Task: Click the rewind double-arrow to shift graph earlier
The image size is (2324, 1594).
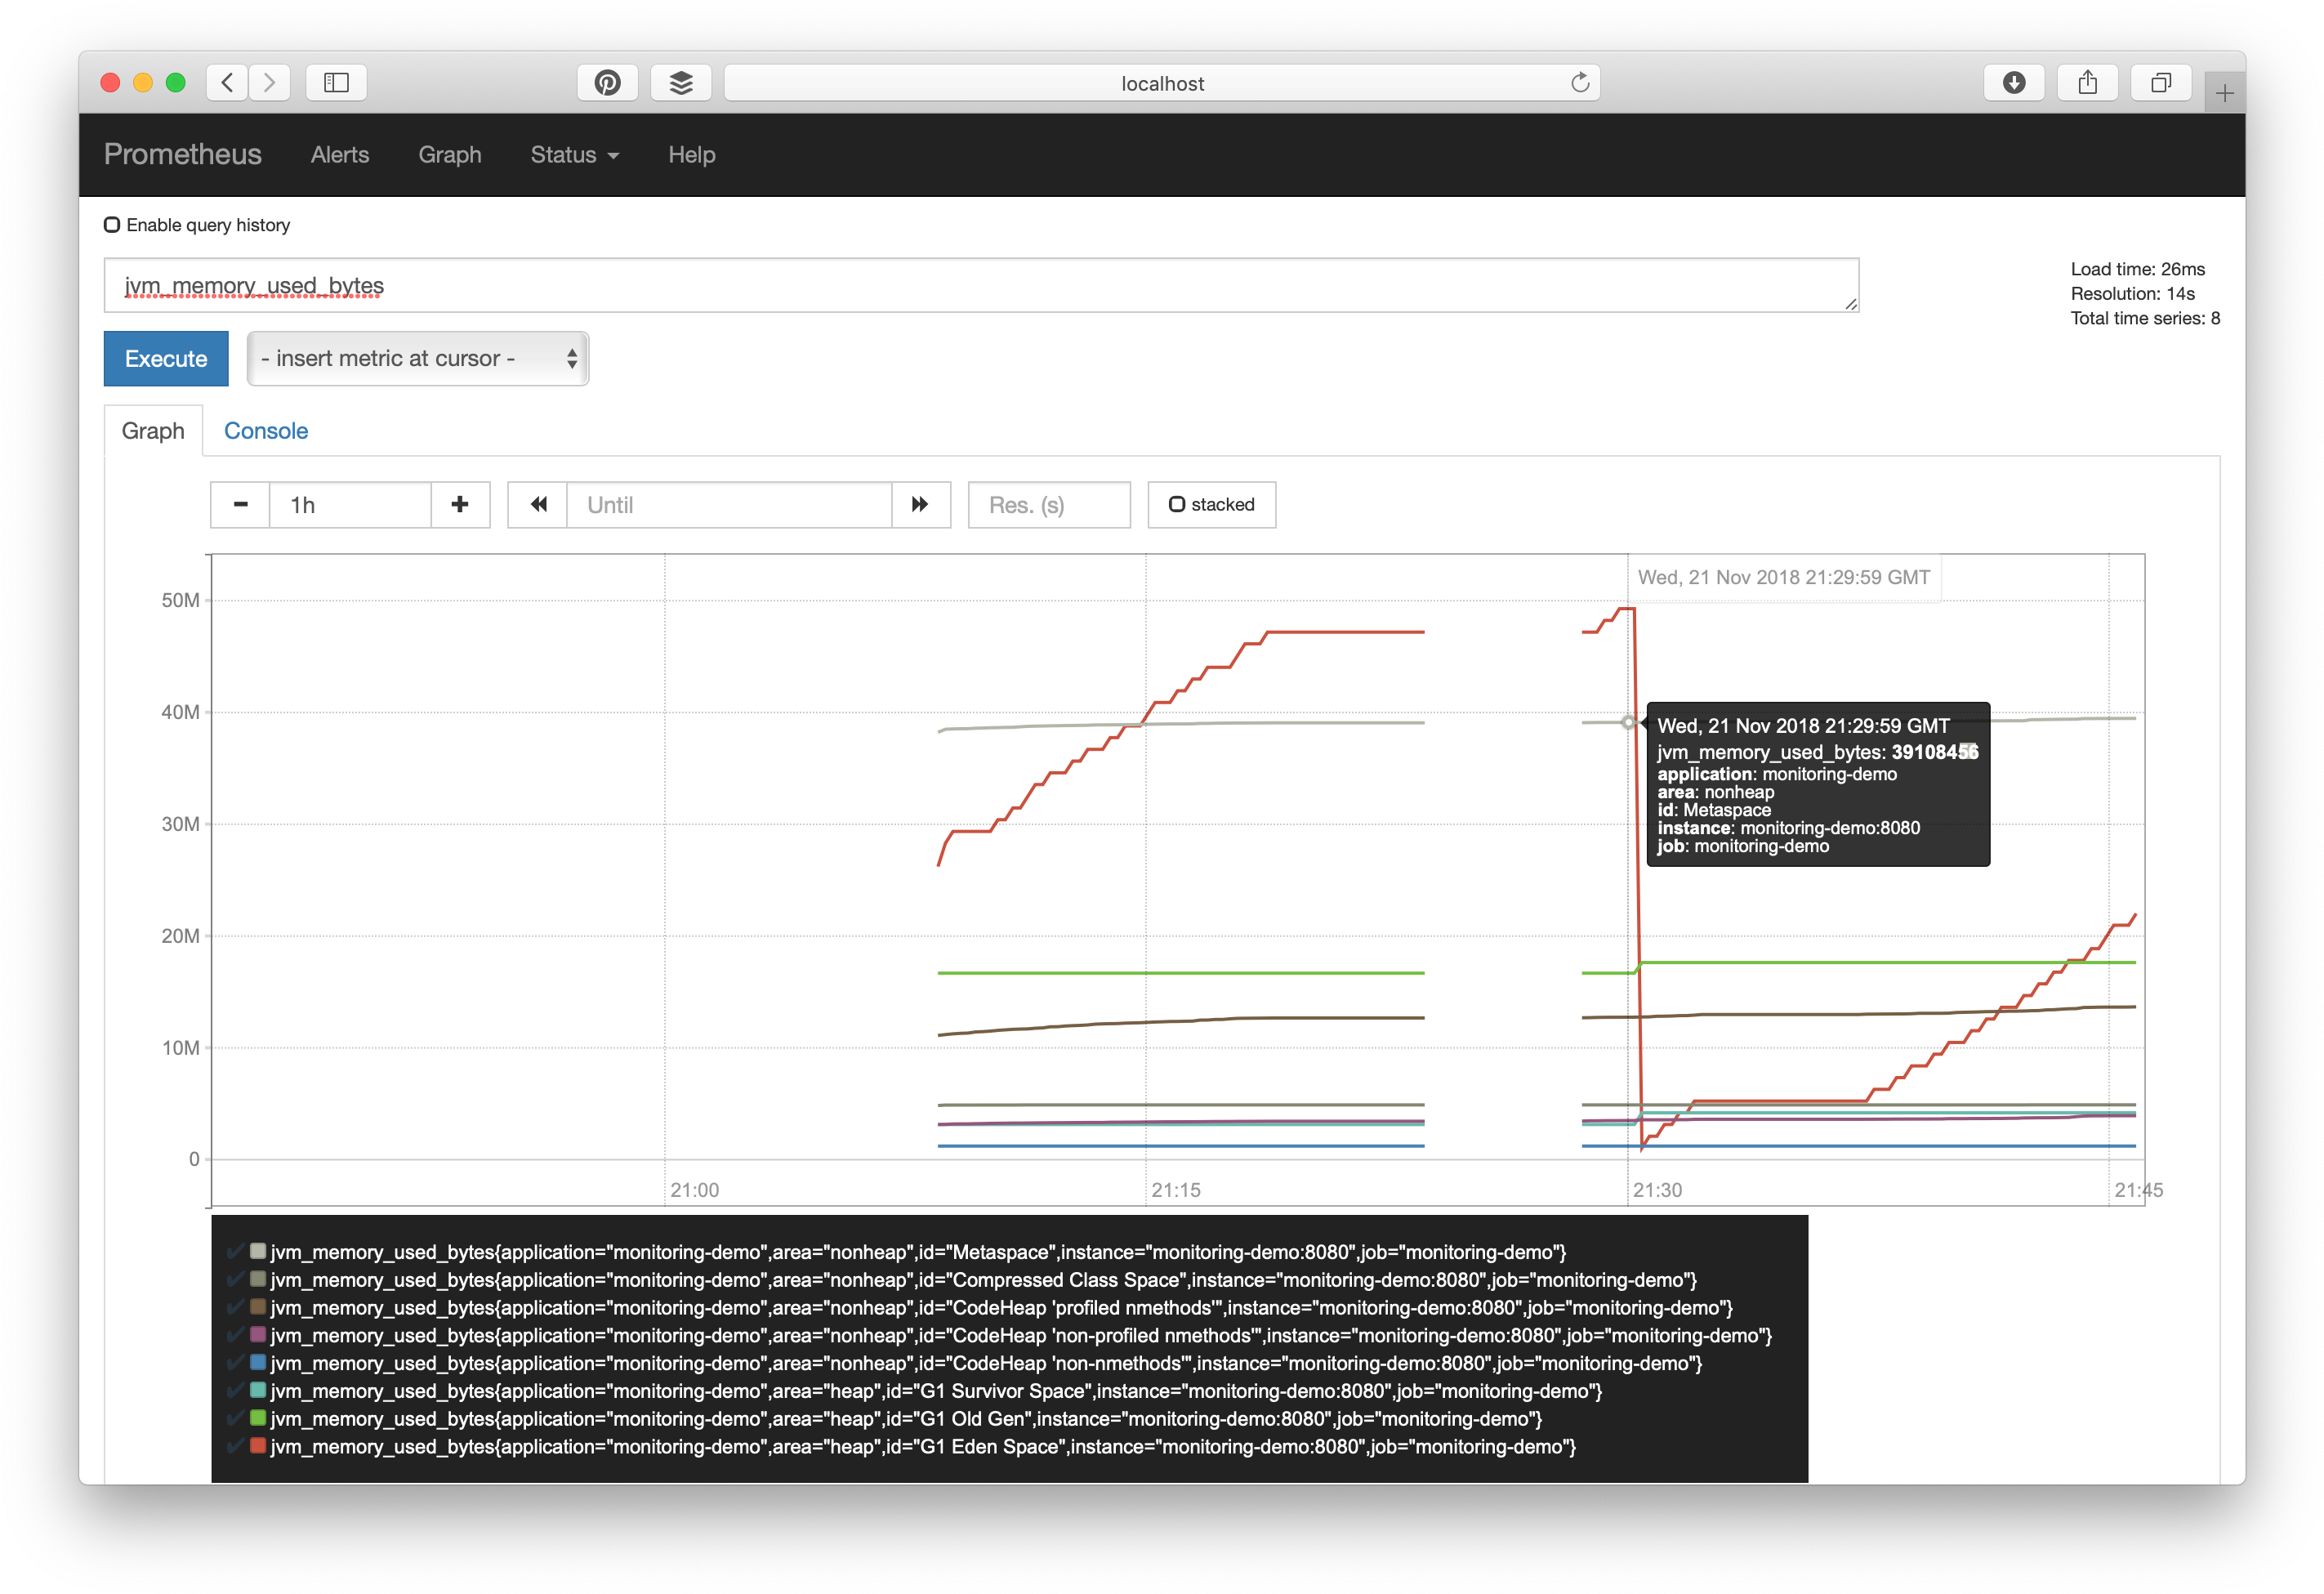Action: pyautogui.click(x=538, y=505)
